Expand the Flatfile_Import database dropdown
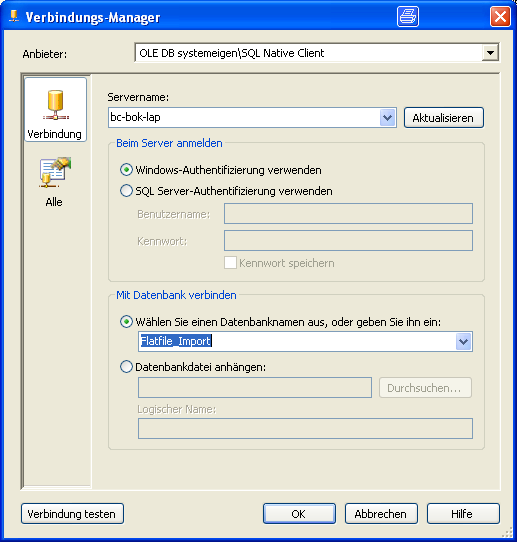Viewport: 517px width, 542px height. pyautogui.click(x=464, y=342)
